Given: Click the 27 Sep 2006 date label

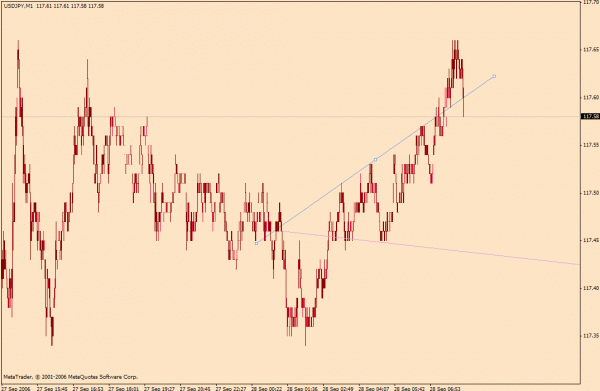Looking at the screenshot, I should 16,388.
